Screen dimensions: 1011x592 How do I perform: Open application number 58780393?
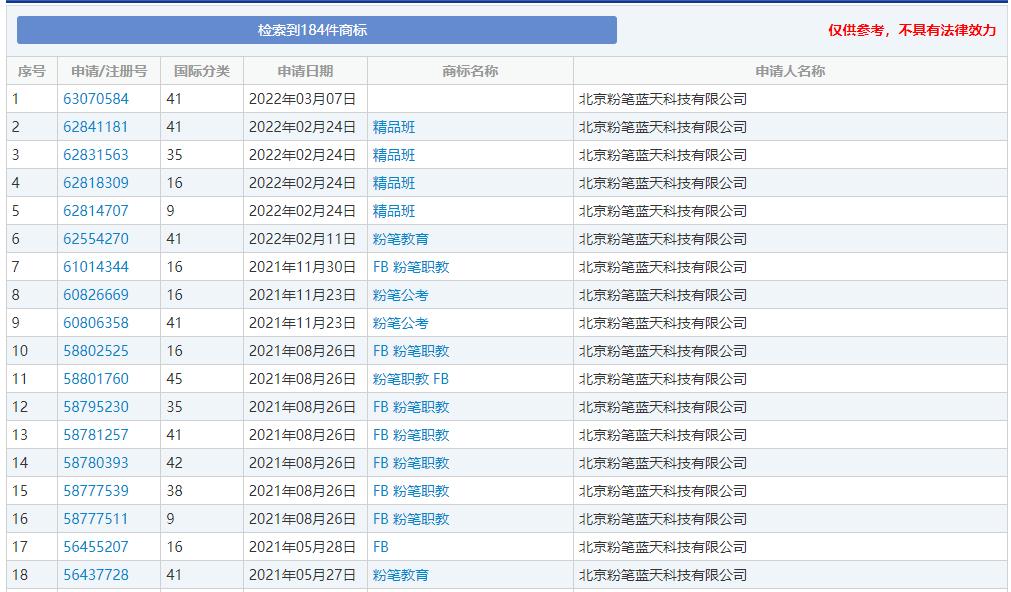96,463
